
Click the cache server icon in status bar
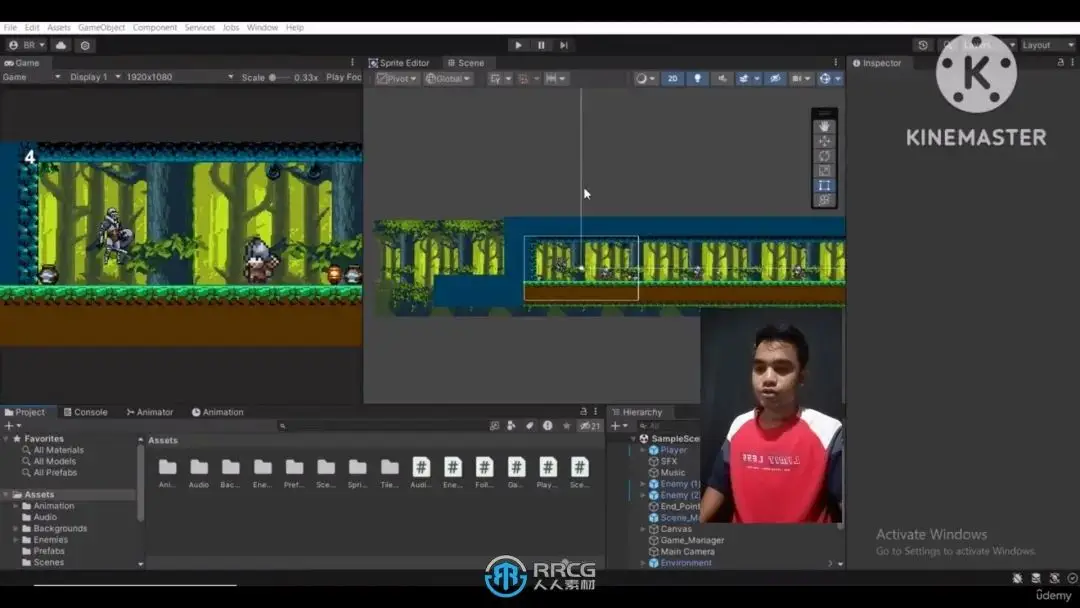1036,578
